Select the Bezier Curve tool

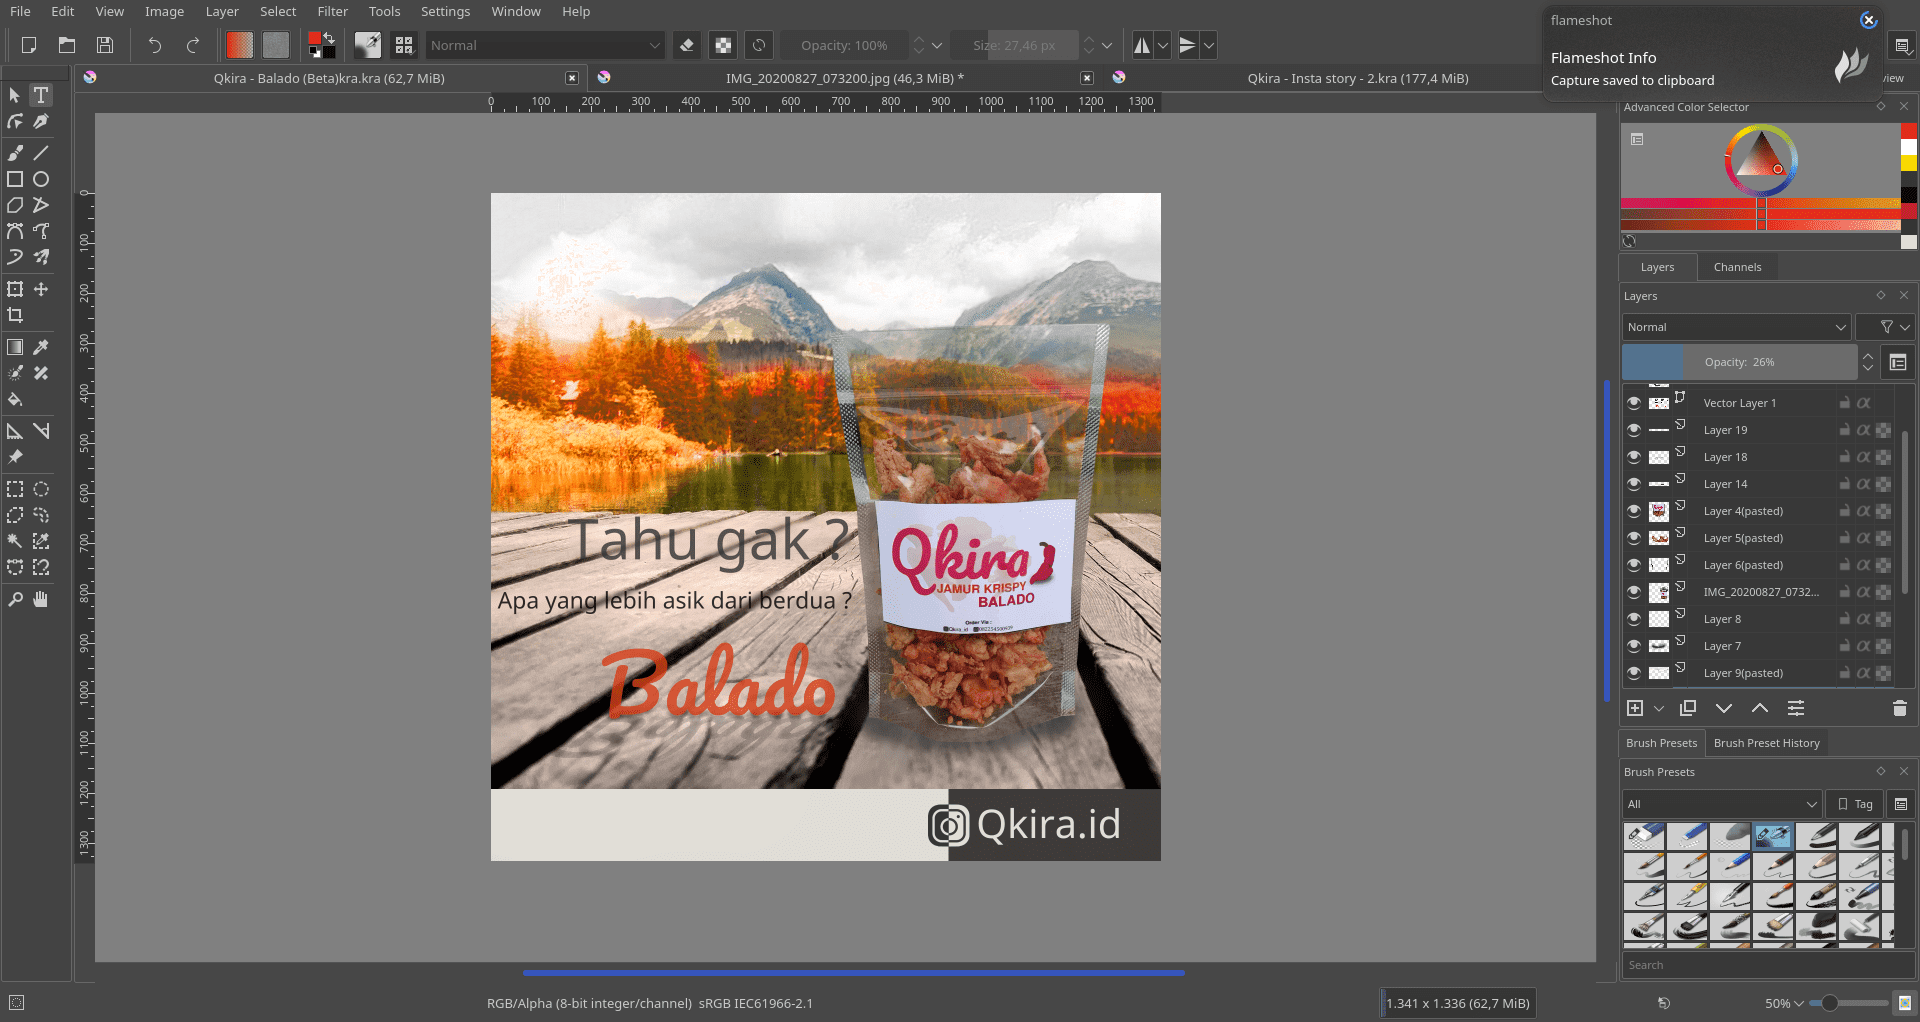[x=15, y=231]
